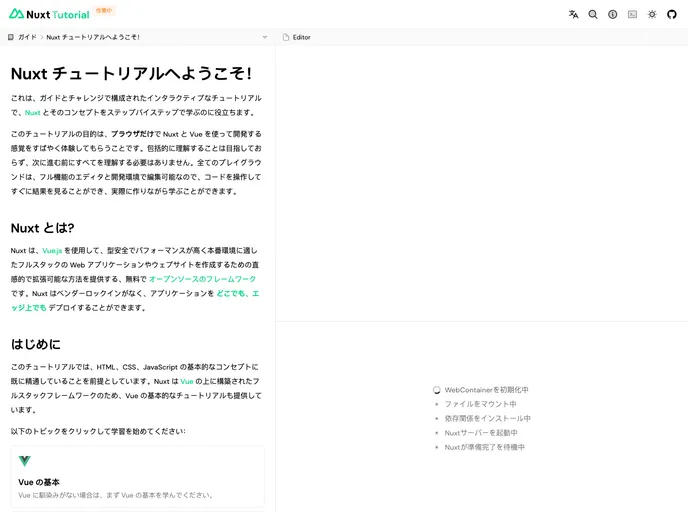Click the Nuxt Tutorial logo
Image resolution: width=688 pixels, height=512 pixels.
pyautogui.click(x=49, y=14)
